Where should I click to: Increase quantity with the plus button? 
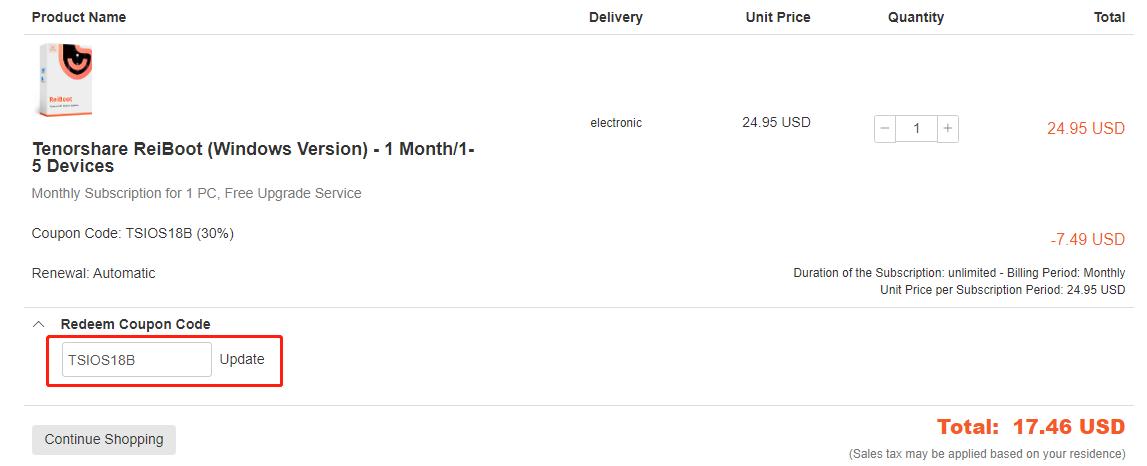(947, 129)
